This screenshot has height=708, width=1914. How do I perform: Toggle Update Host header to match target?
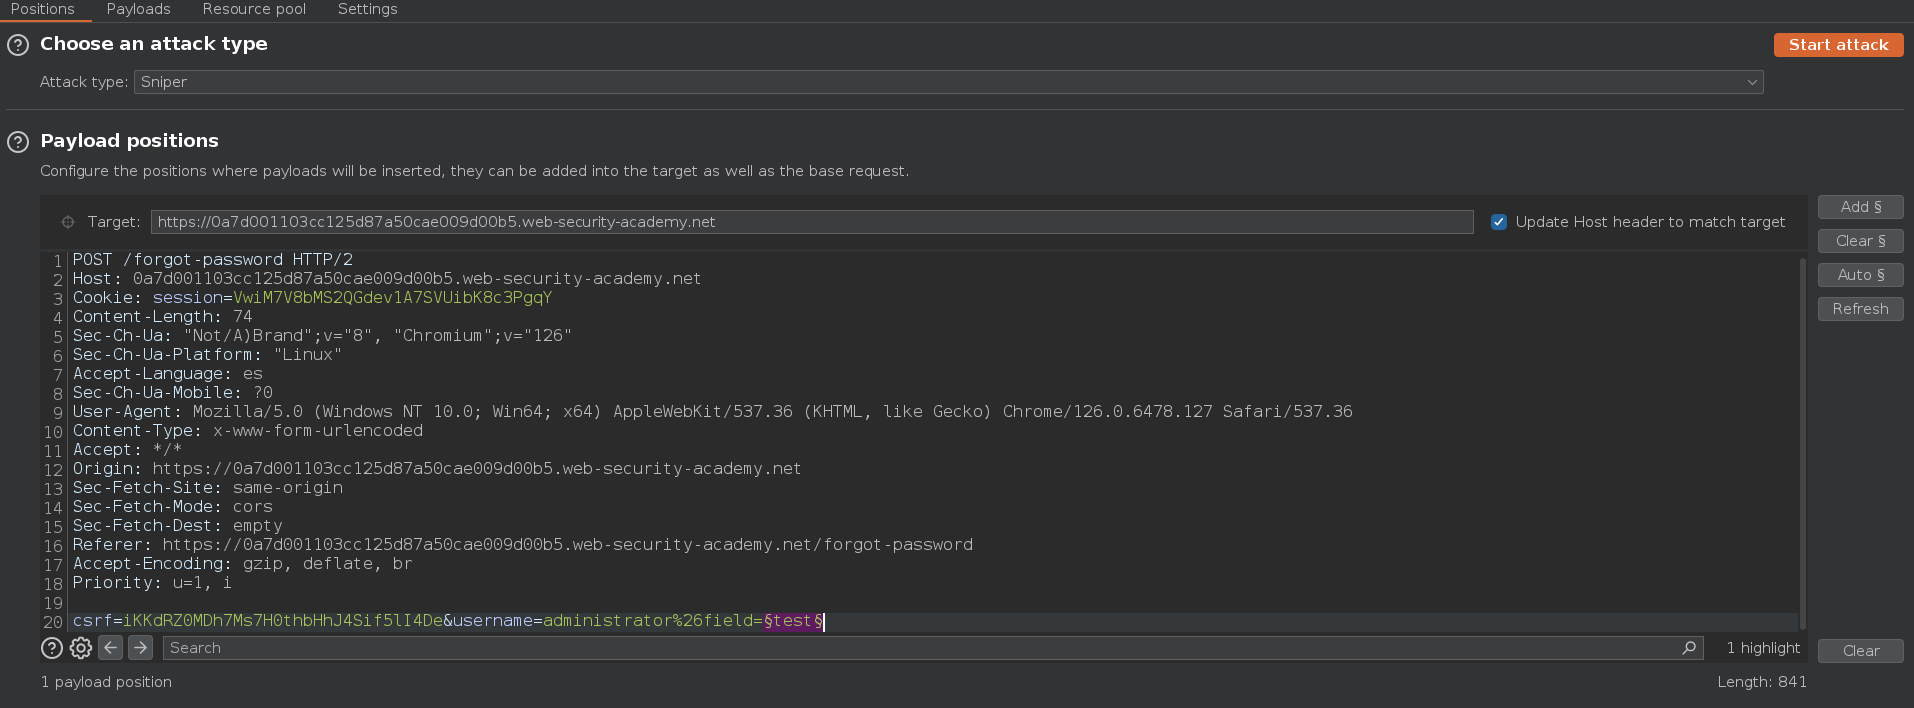pos(1498,222)
